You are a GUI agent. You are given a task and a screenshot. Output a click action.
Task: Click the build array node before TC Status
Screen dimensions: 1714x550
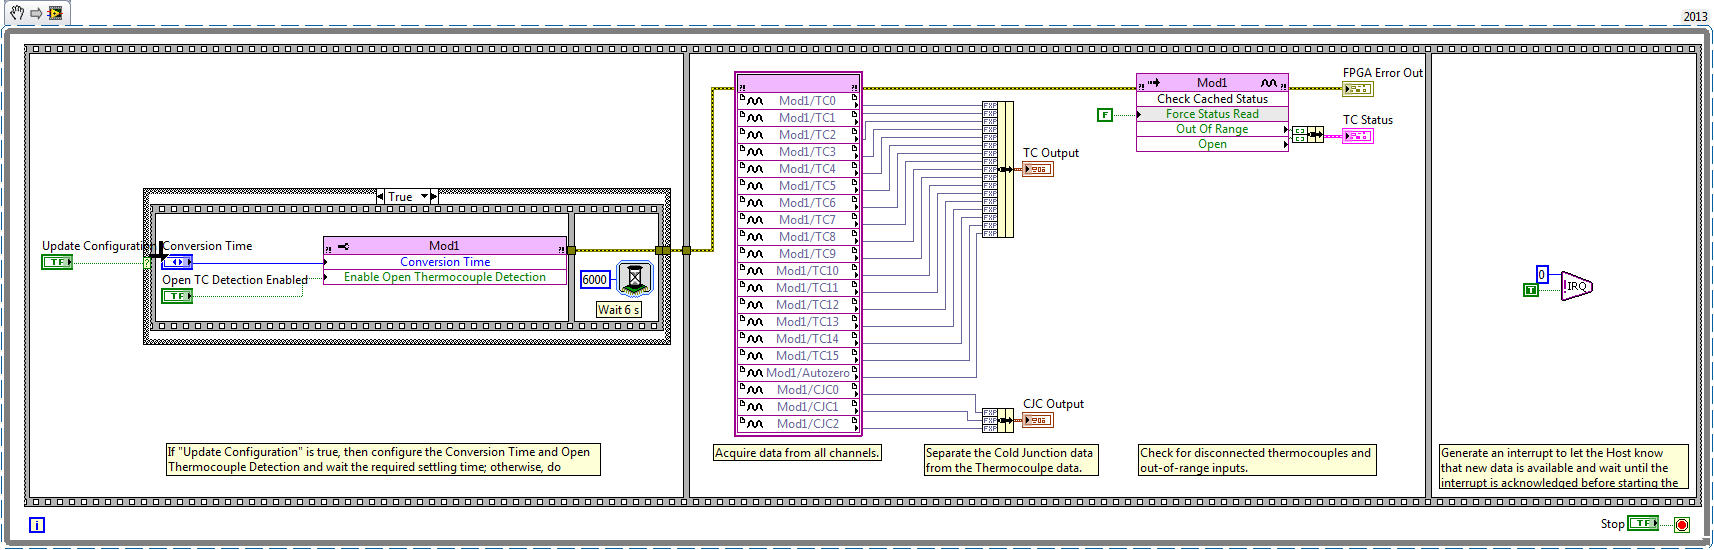1308,134
